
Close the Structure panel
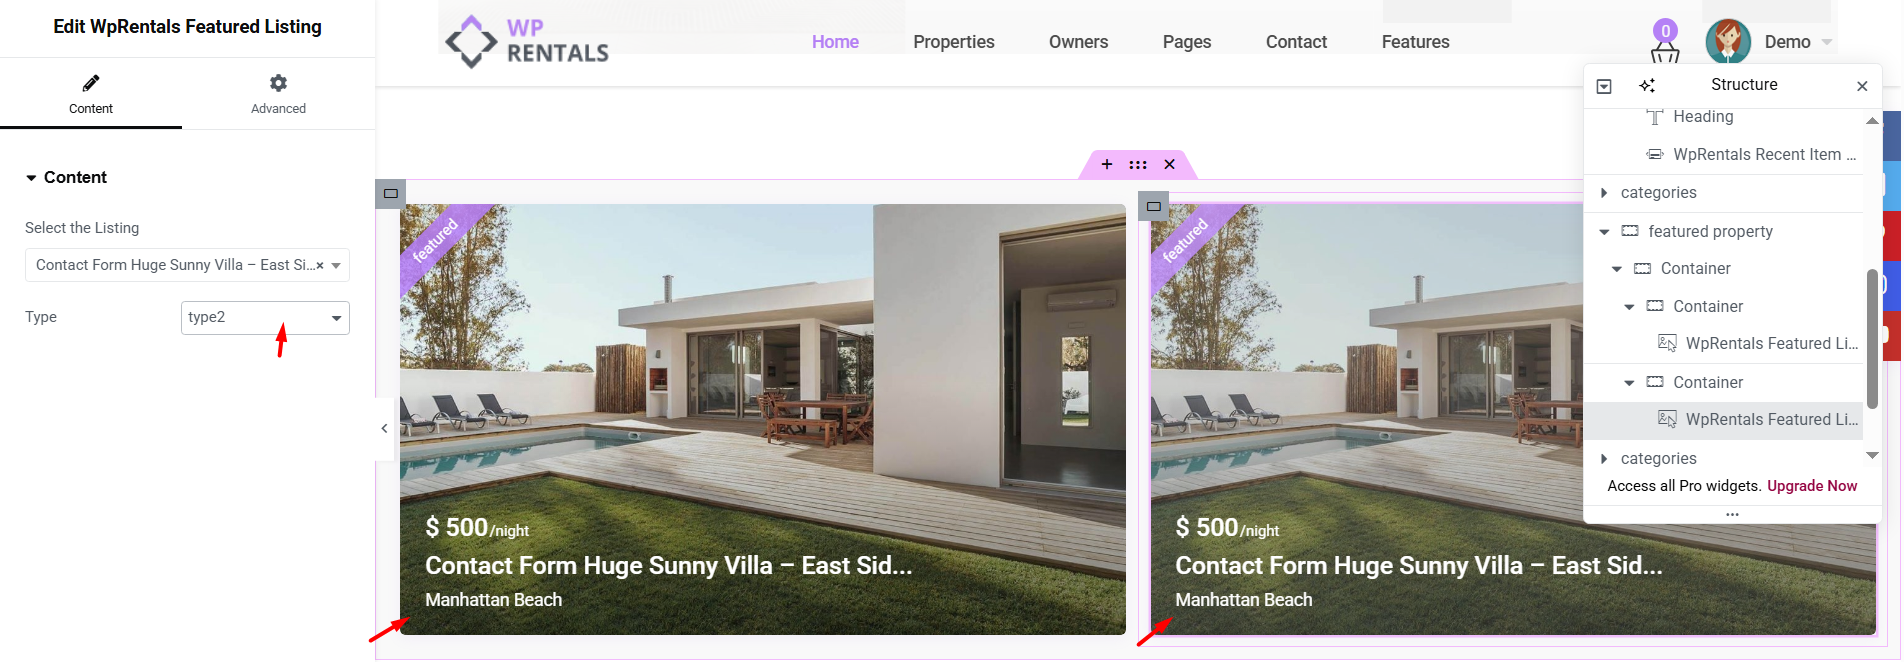(1862, 86)
